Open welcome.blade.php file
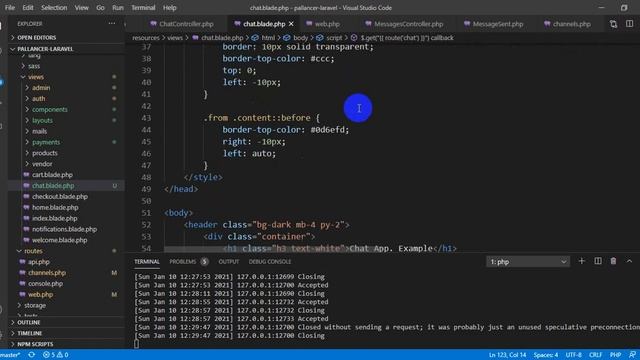This screenshot has height=360, width=640. (59, 240)
